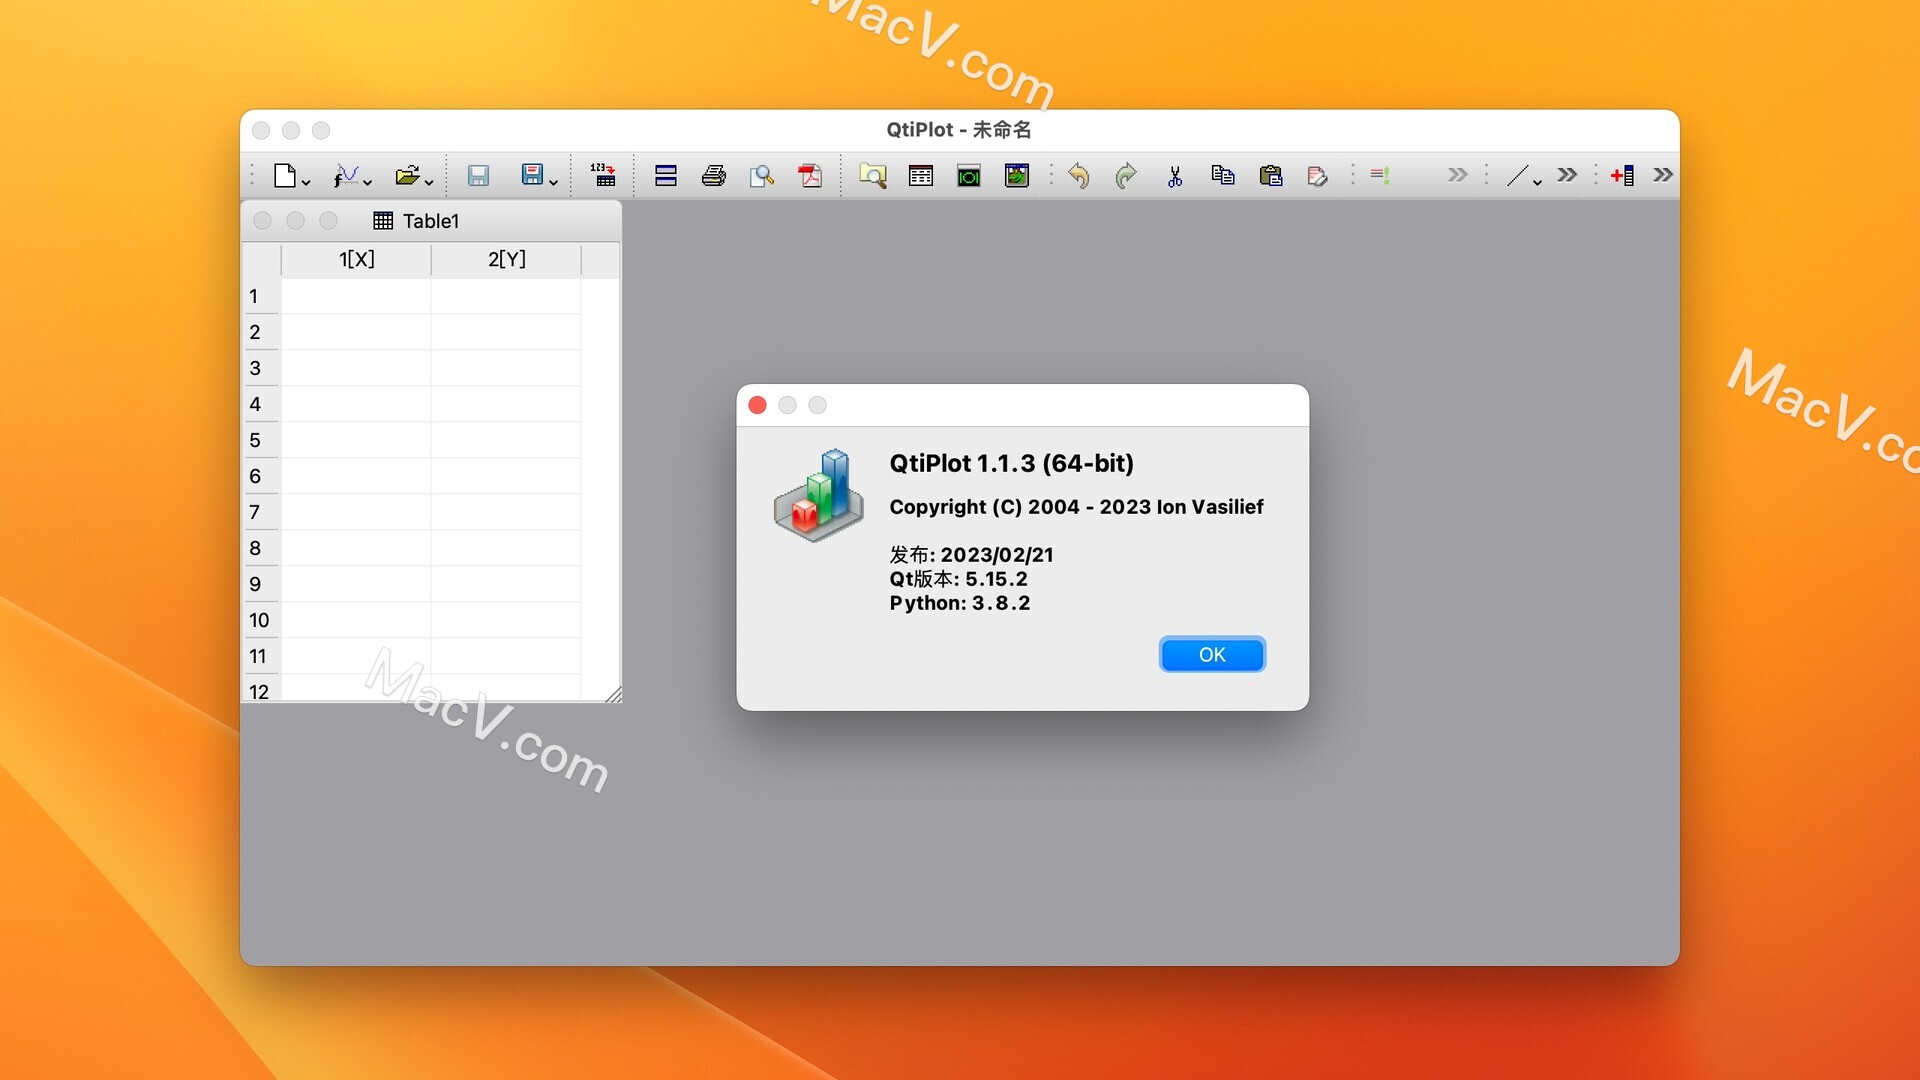1920x1080 pixels.
Task: Select the 2[Y] column header in Table1
Action: (506, 259)
